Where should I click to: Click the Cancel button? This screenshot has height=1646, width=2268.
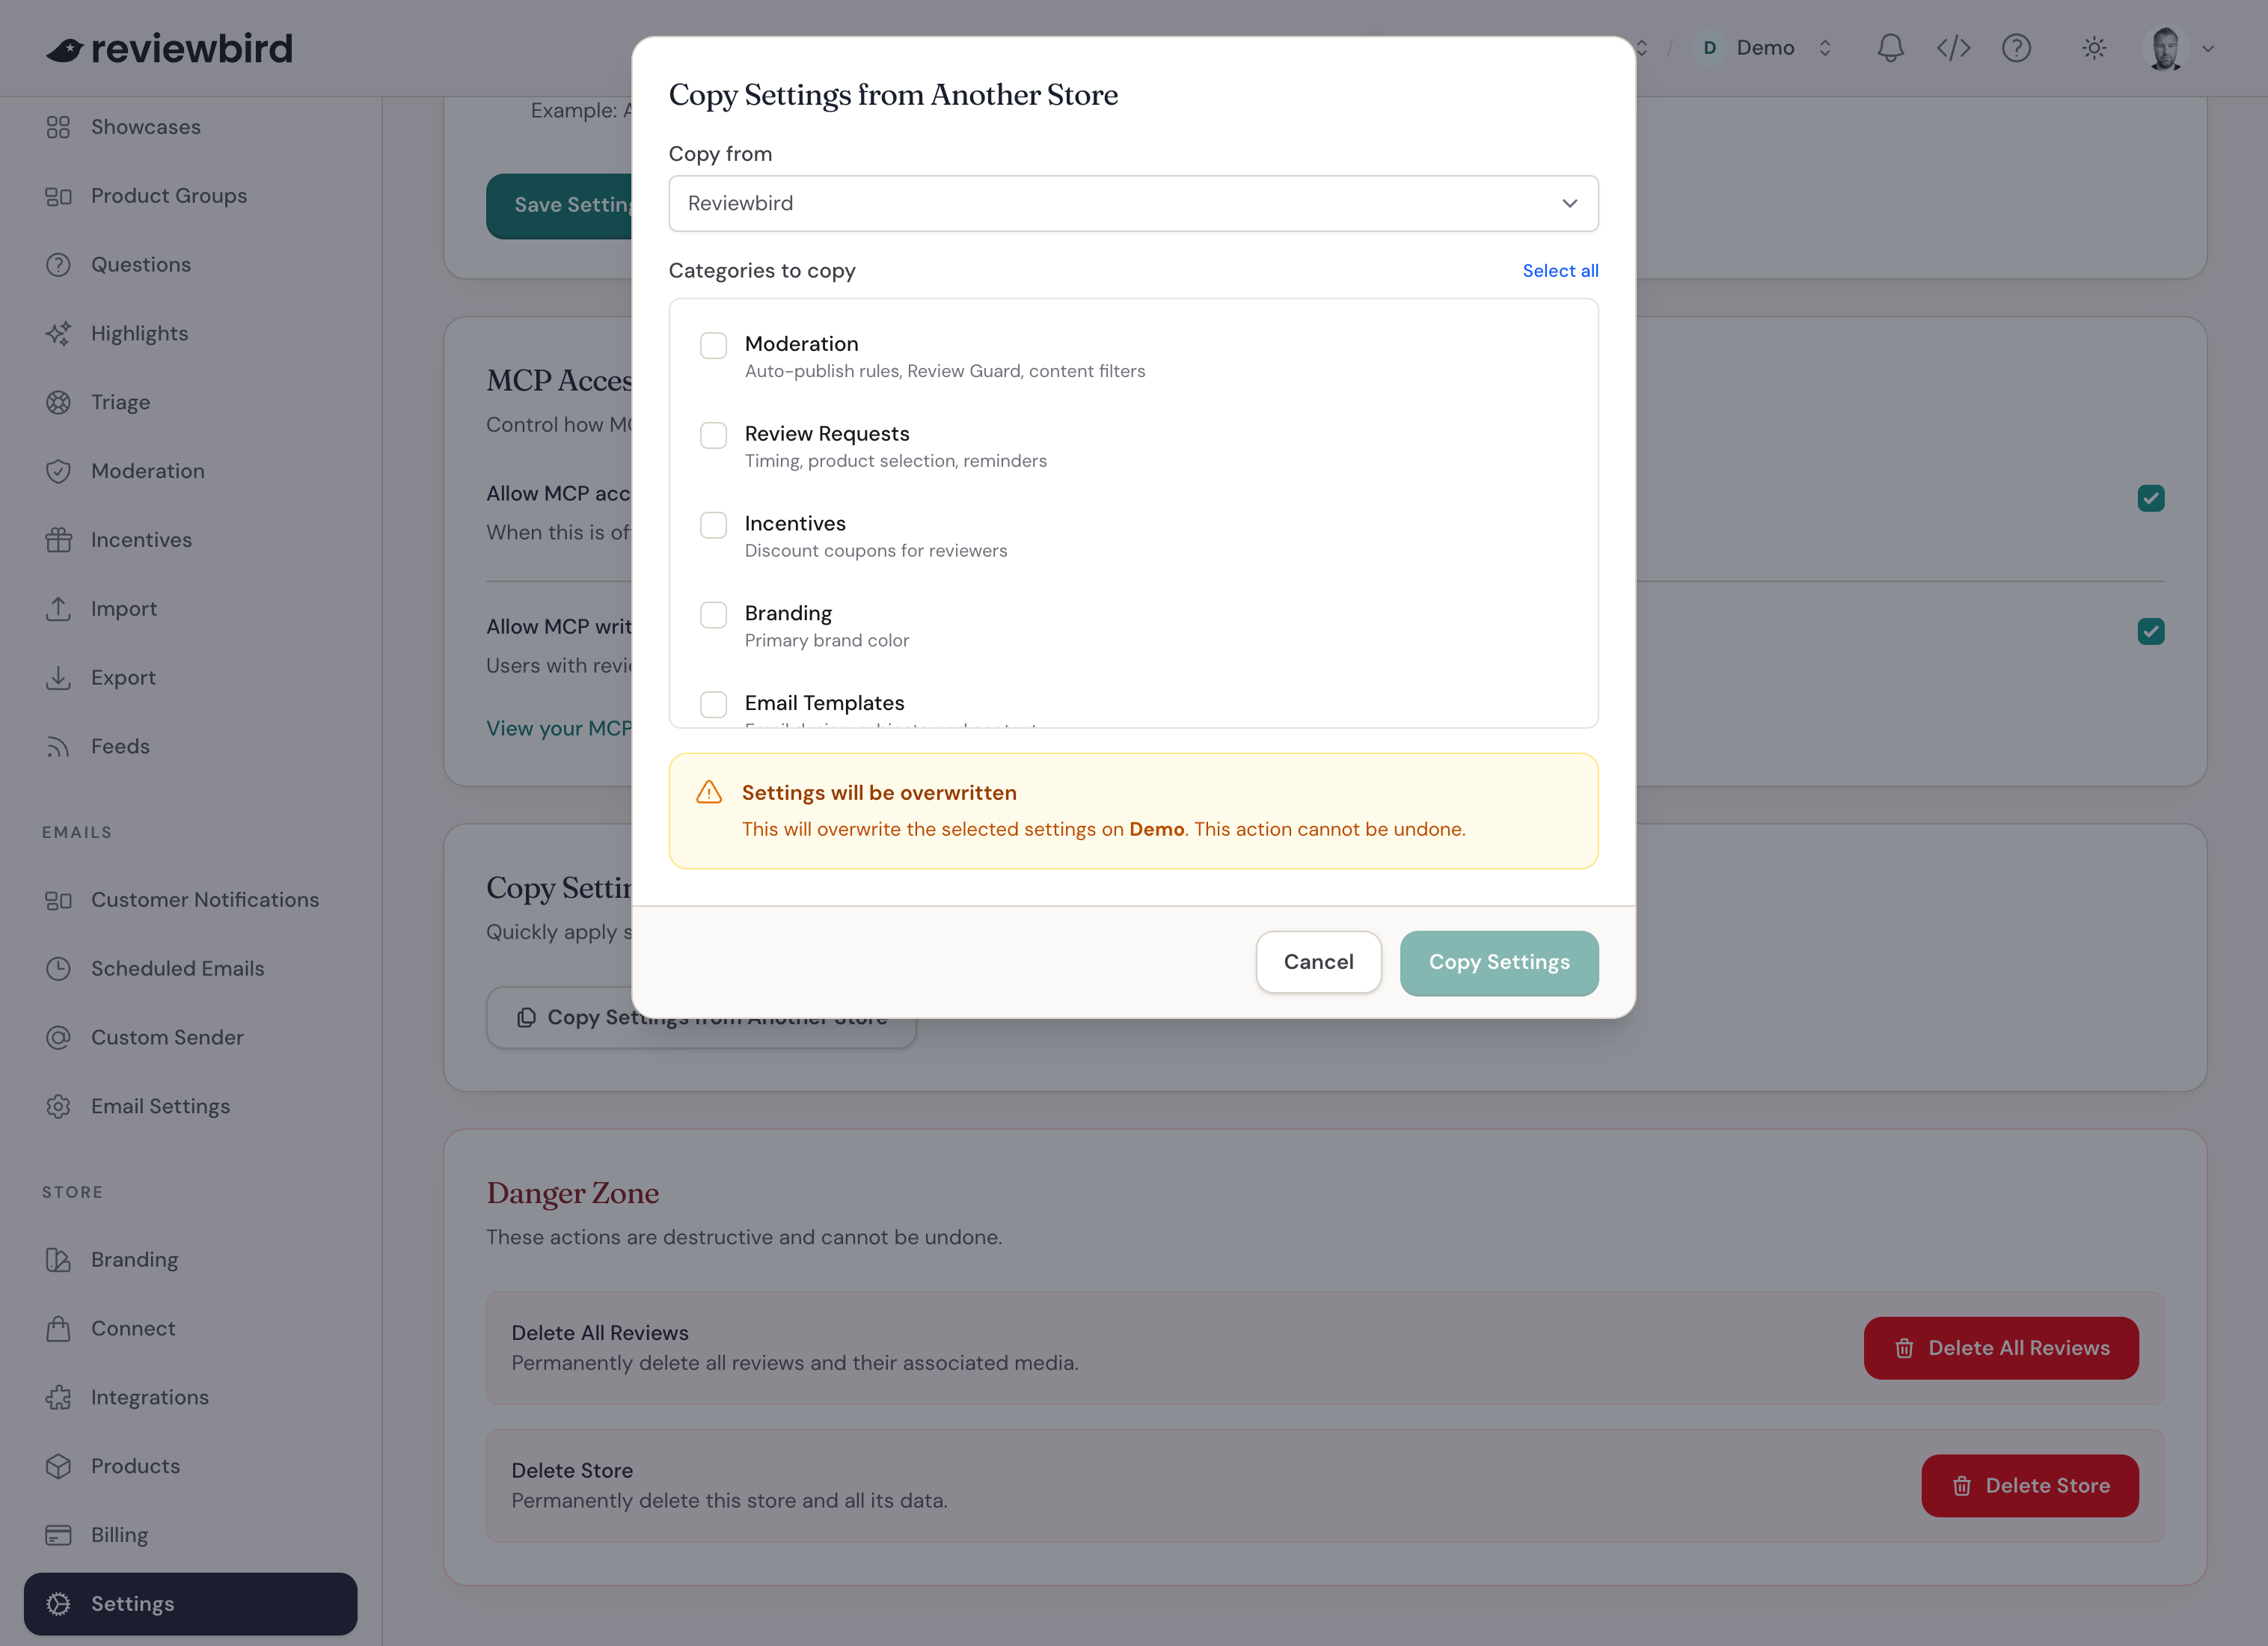(1318, 962)
